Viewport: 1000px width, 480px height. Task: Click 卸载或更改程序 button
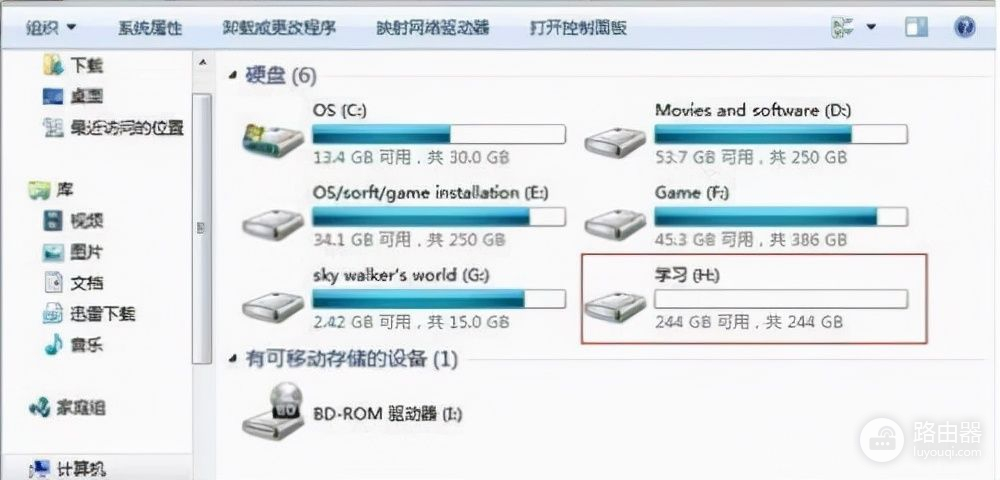pos(279,28)
